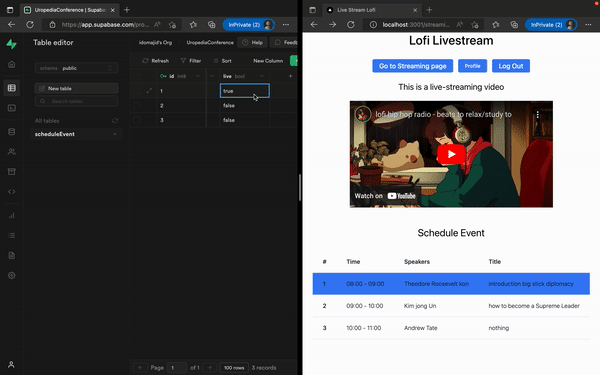Click the localhost address bar

[415, 25]
